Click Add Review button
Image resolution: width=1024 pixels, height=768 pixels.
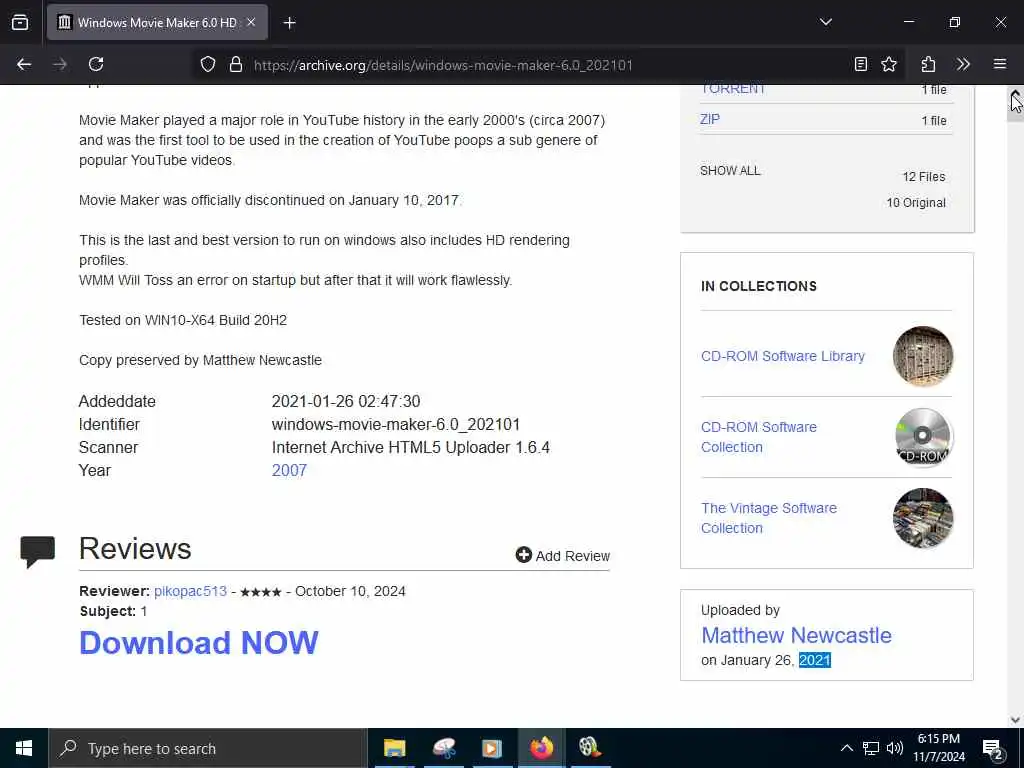(562, 555)
